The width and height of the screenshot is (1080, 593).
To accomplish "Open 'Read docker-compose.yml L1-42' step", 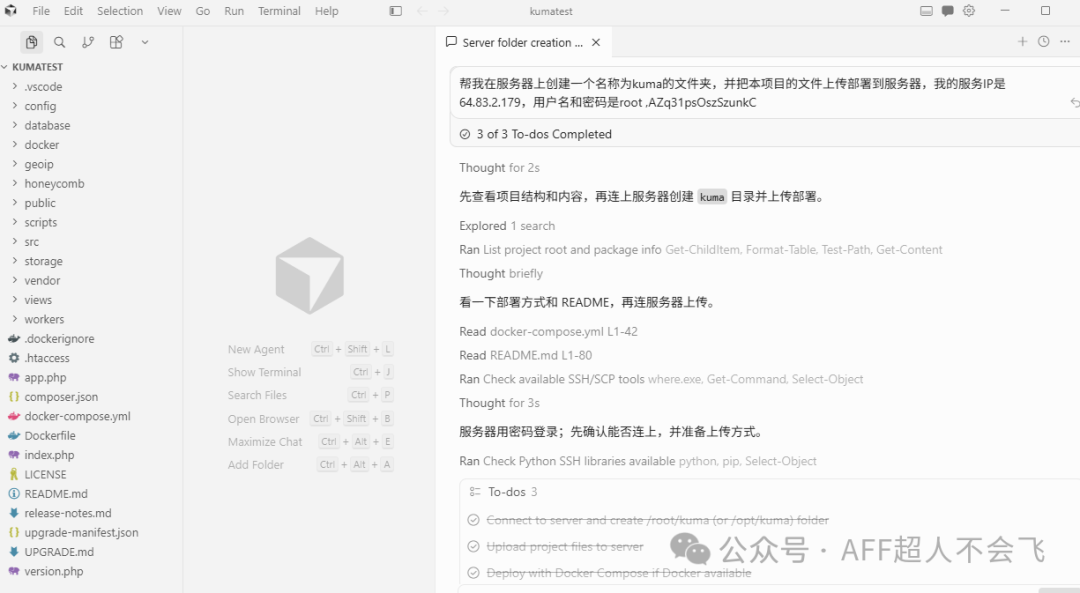I will [548, 331].
